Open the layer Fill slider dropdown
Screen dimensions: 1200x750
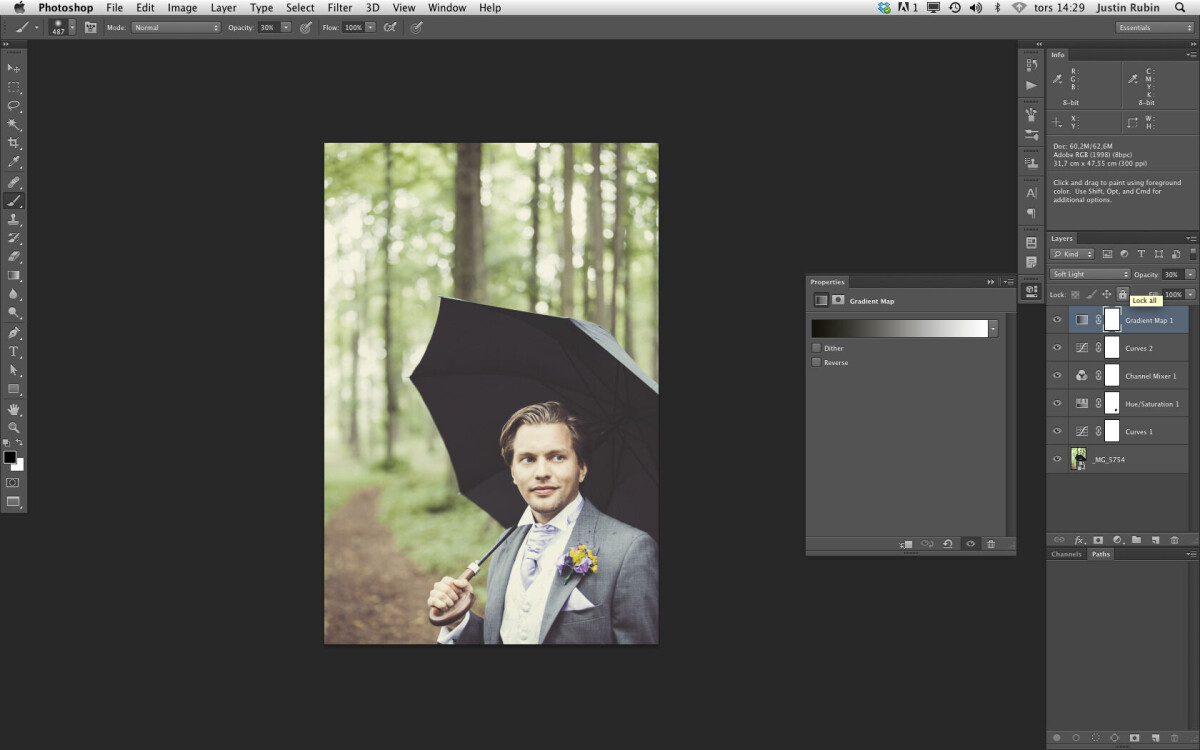(x=1190, y=294)
